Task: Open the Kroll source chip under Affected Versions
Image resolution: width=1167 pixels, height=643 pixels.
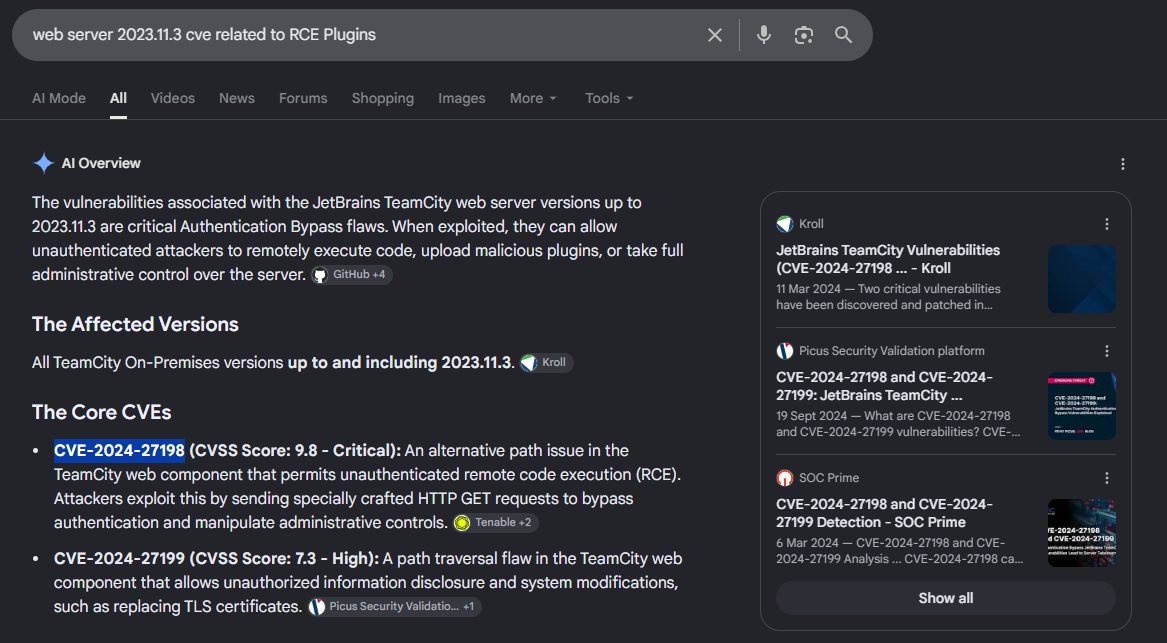Action: click(x=546, y=362)
